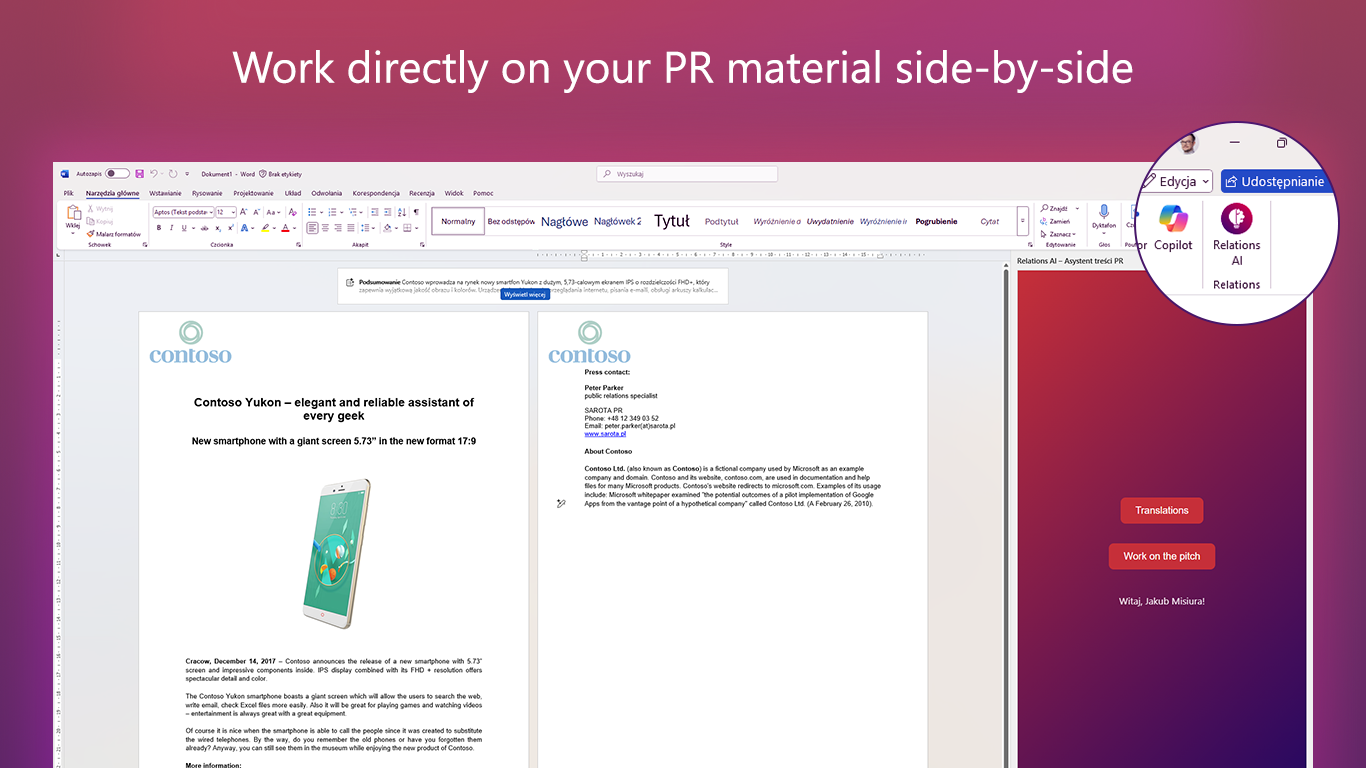Click the Save icon in title bar

(140, 174)
